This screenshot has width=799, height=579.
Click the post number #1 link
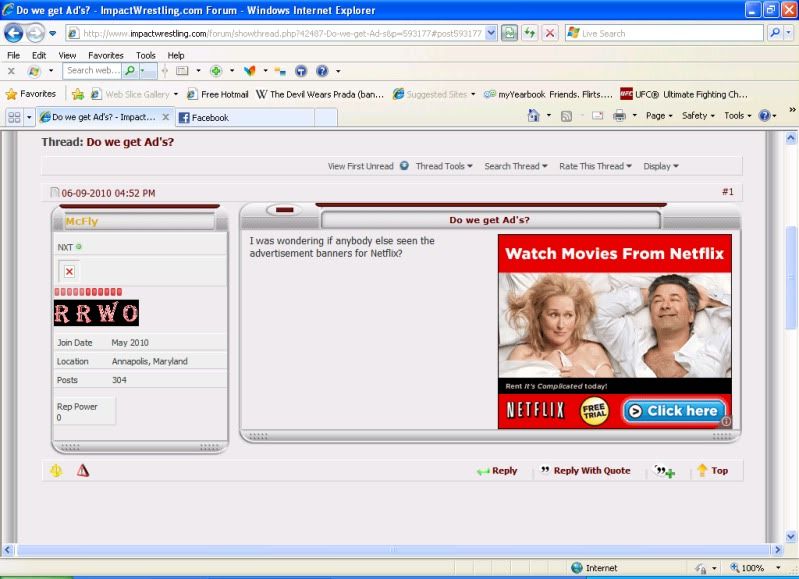pyautogui.click(x=728, y=192)
